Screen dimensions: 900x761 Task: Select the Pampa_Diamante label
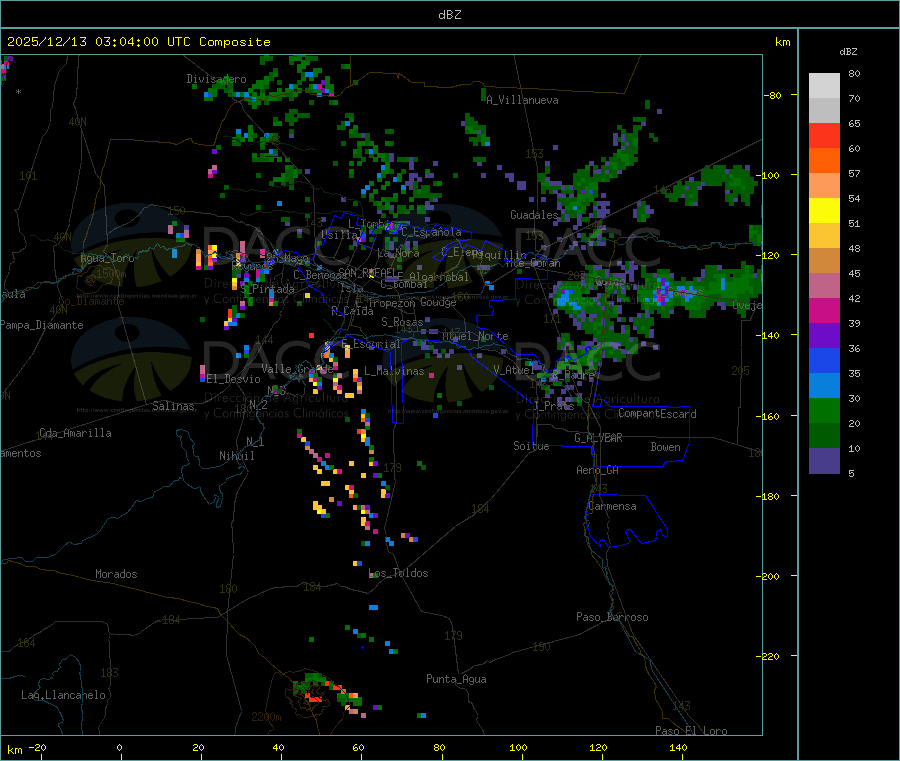click(x=42, y=325)
